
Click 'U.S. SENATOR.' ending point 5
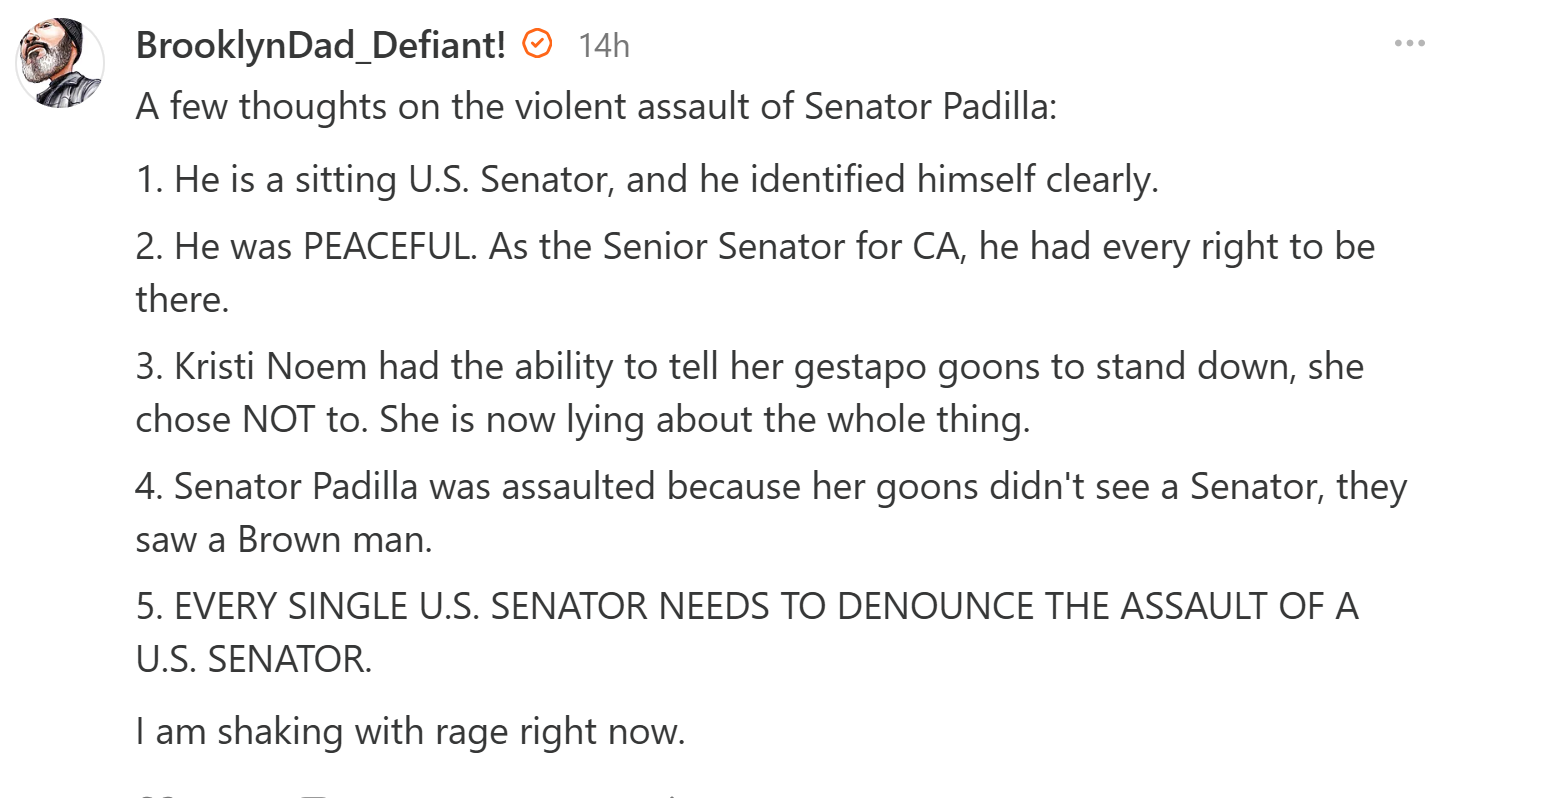coord(254,659)
